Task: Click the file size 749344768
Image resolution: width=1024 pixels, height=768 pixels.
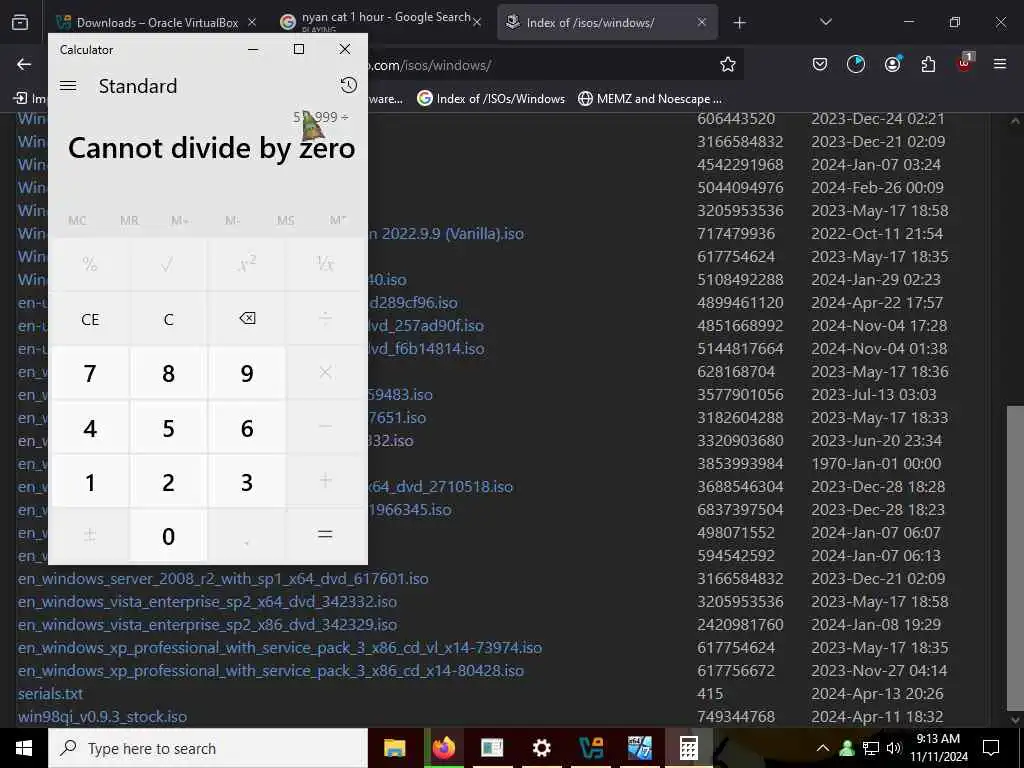Action: click(736, 716)
